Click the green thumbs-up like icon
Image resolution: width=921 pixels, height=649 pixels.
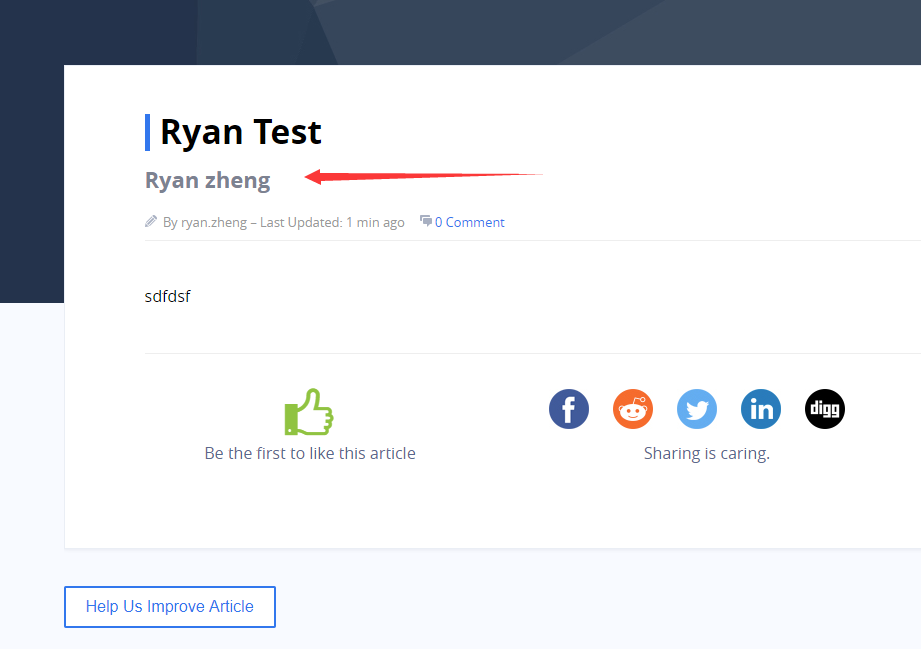point(309,412)
